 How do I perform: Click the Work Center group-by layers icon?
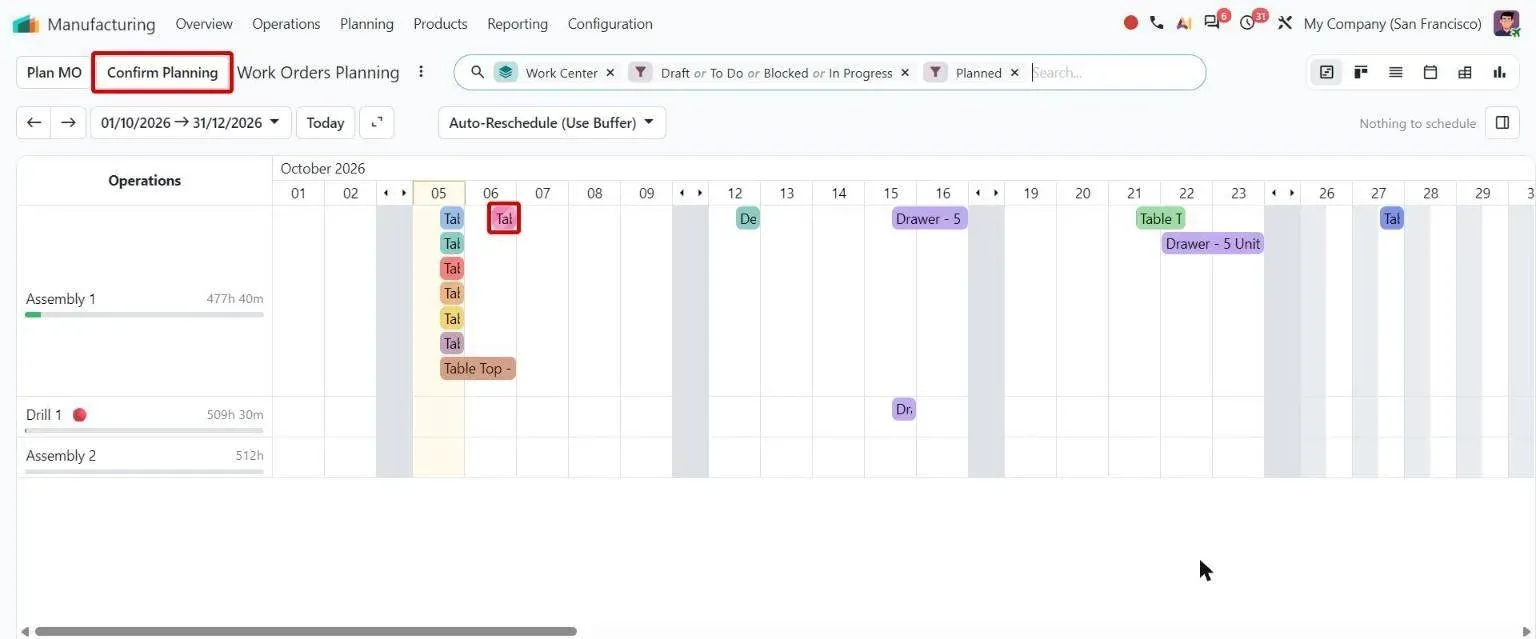(506, 72)
